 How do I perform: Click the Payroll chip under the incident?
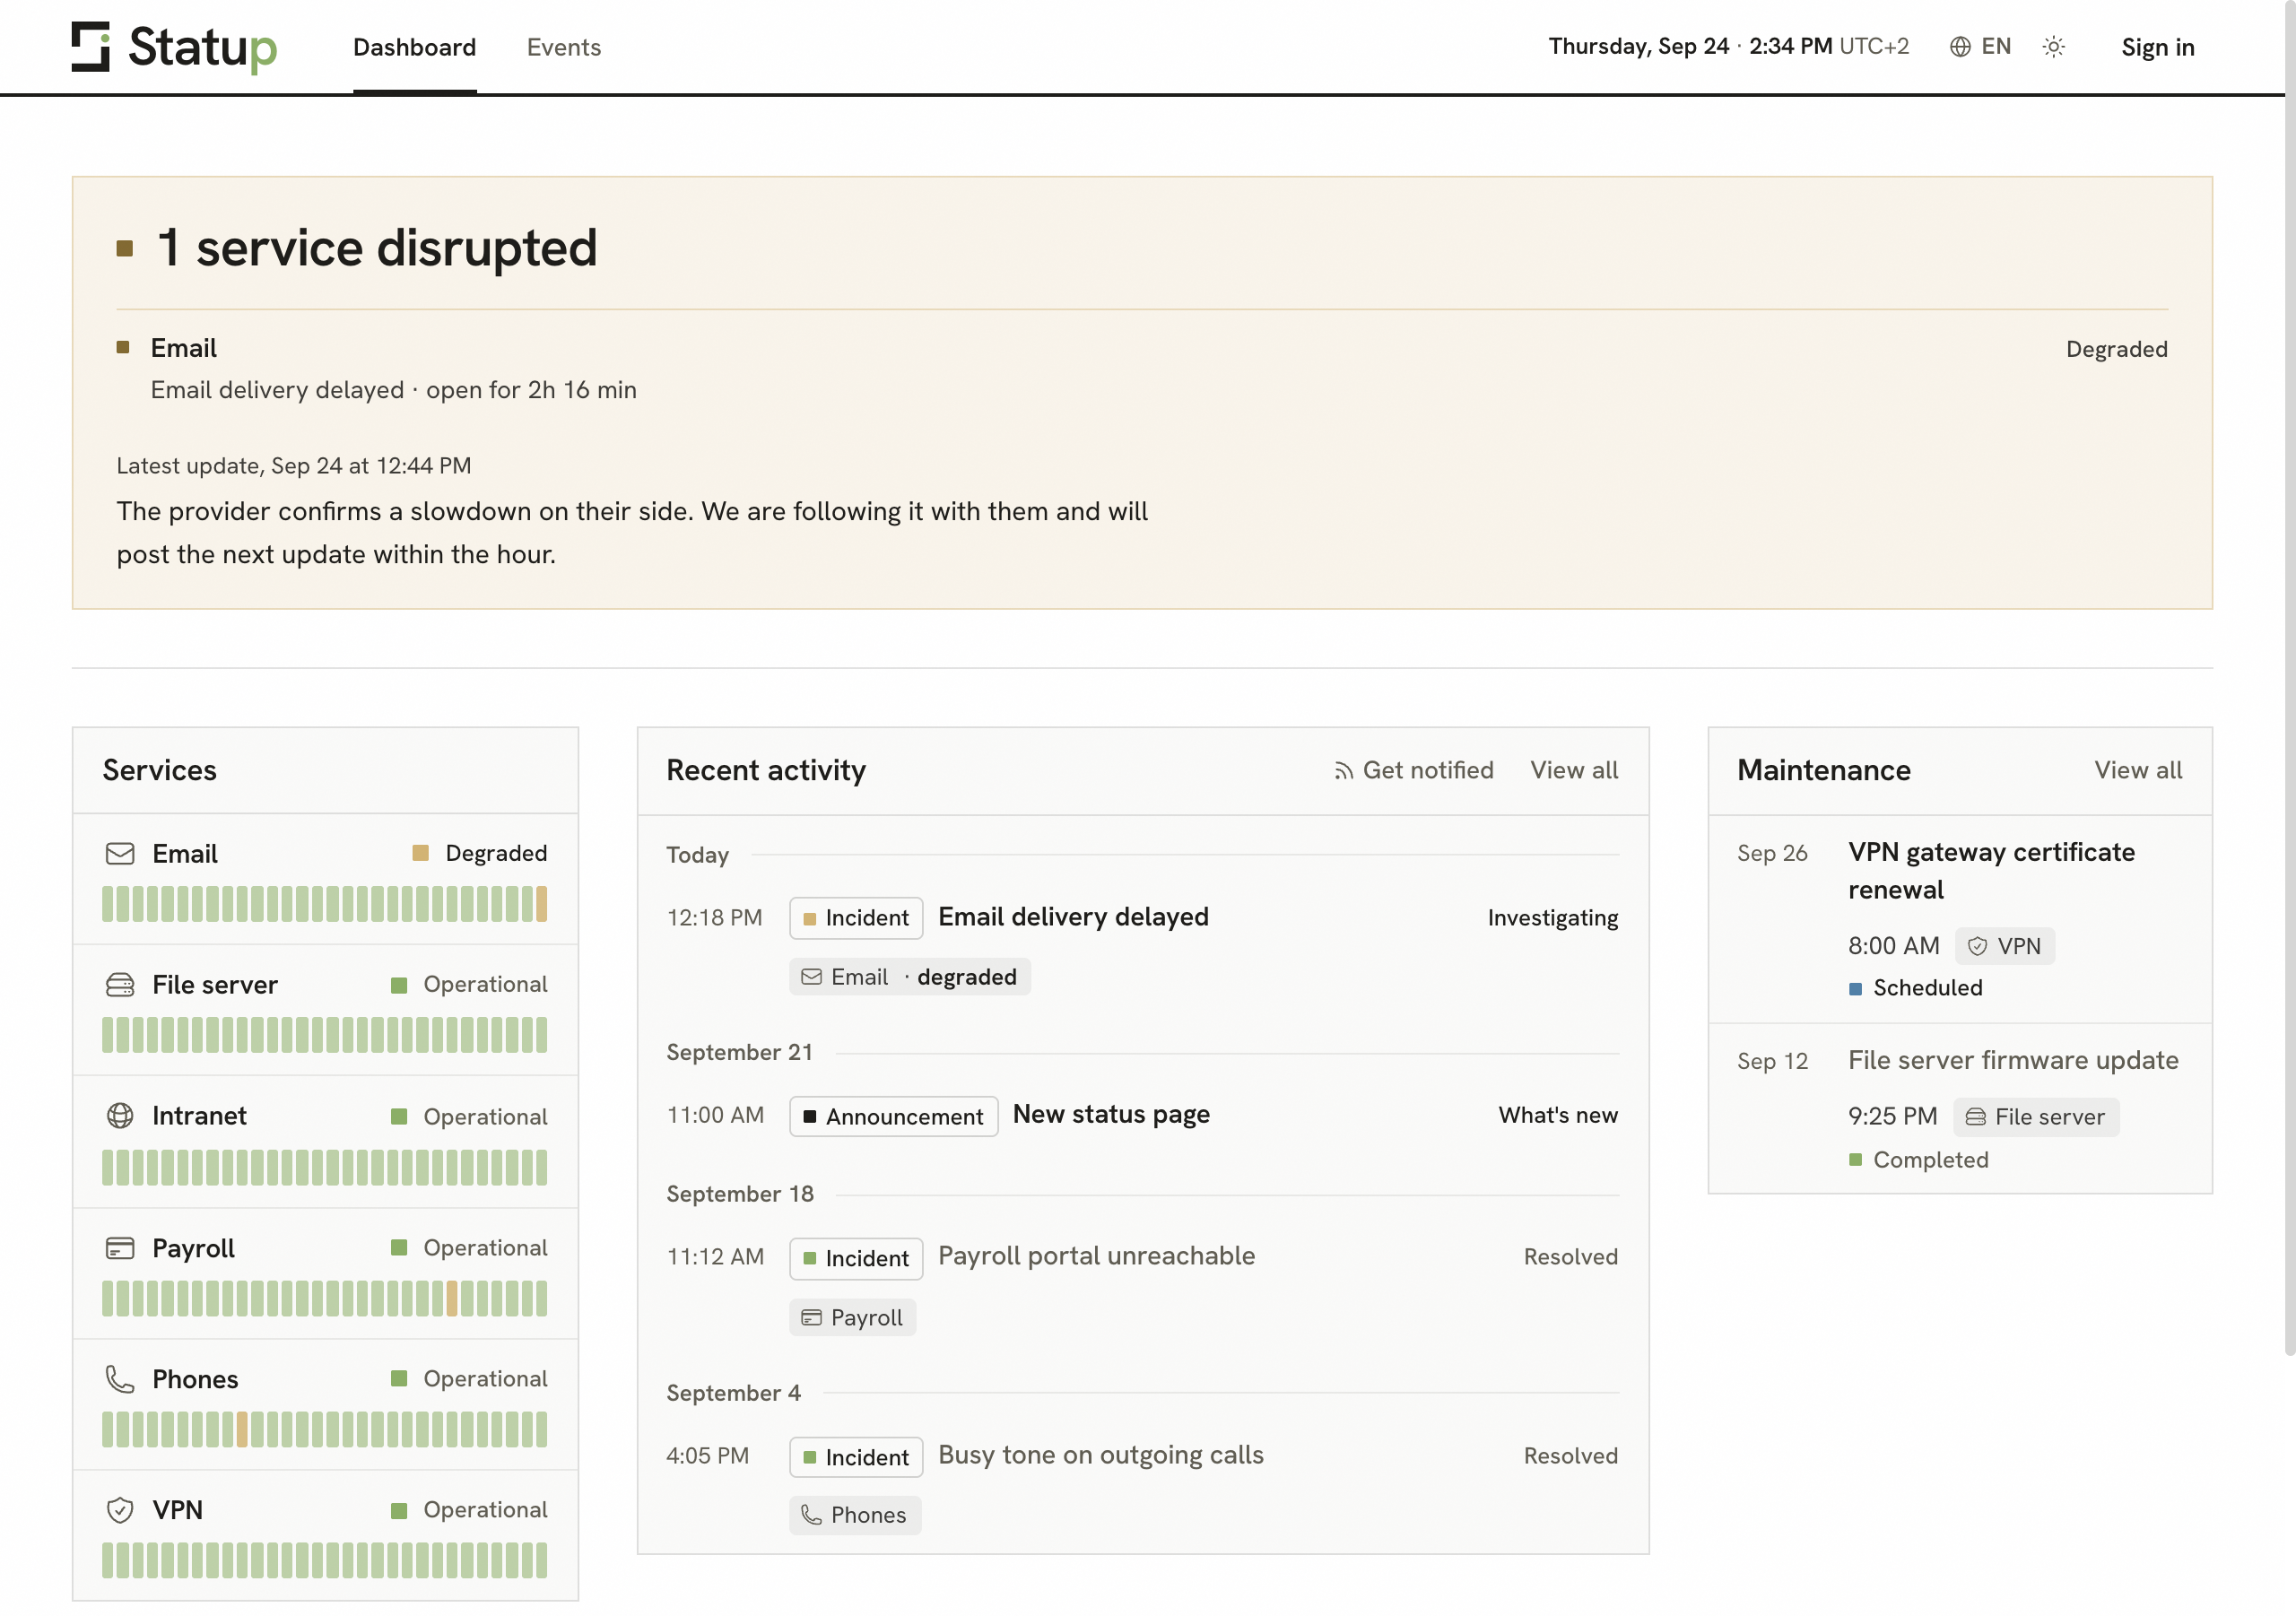coord(852,1318)
